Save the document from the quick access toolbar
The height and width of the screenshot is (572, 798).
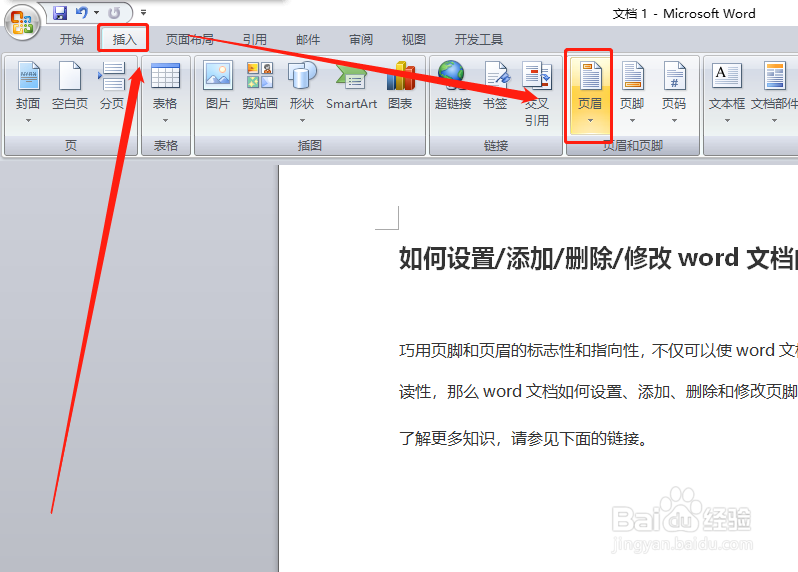60,13
